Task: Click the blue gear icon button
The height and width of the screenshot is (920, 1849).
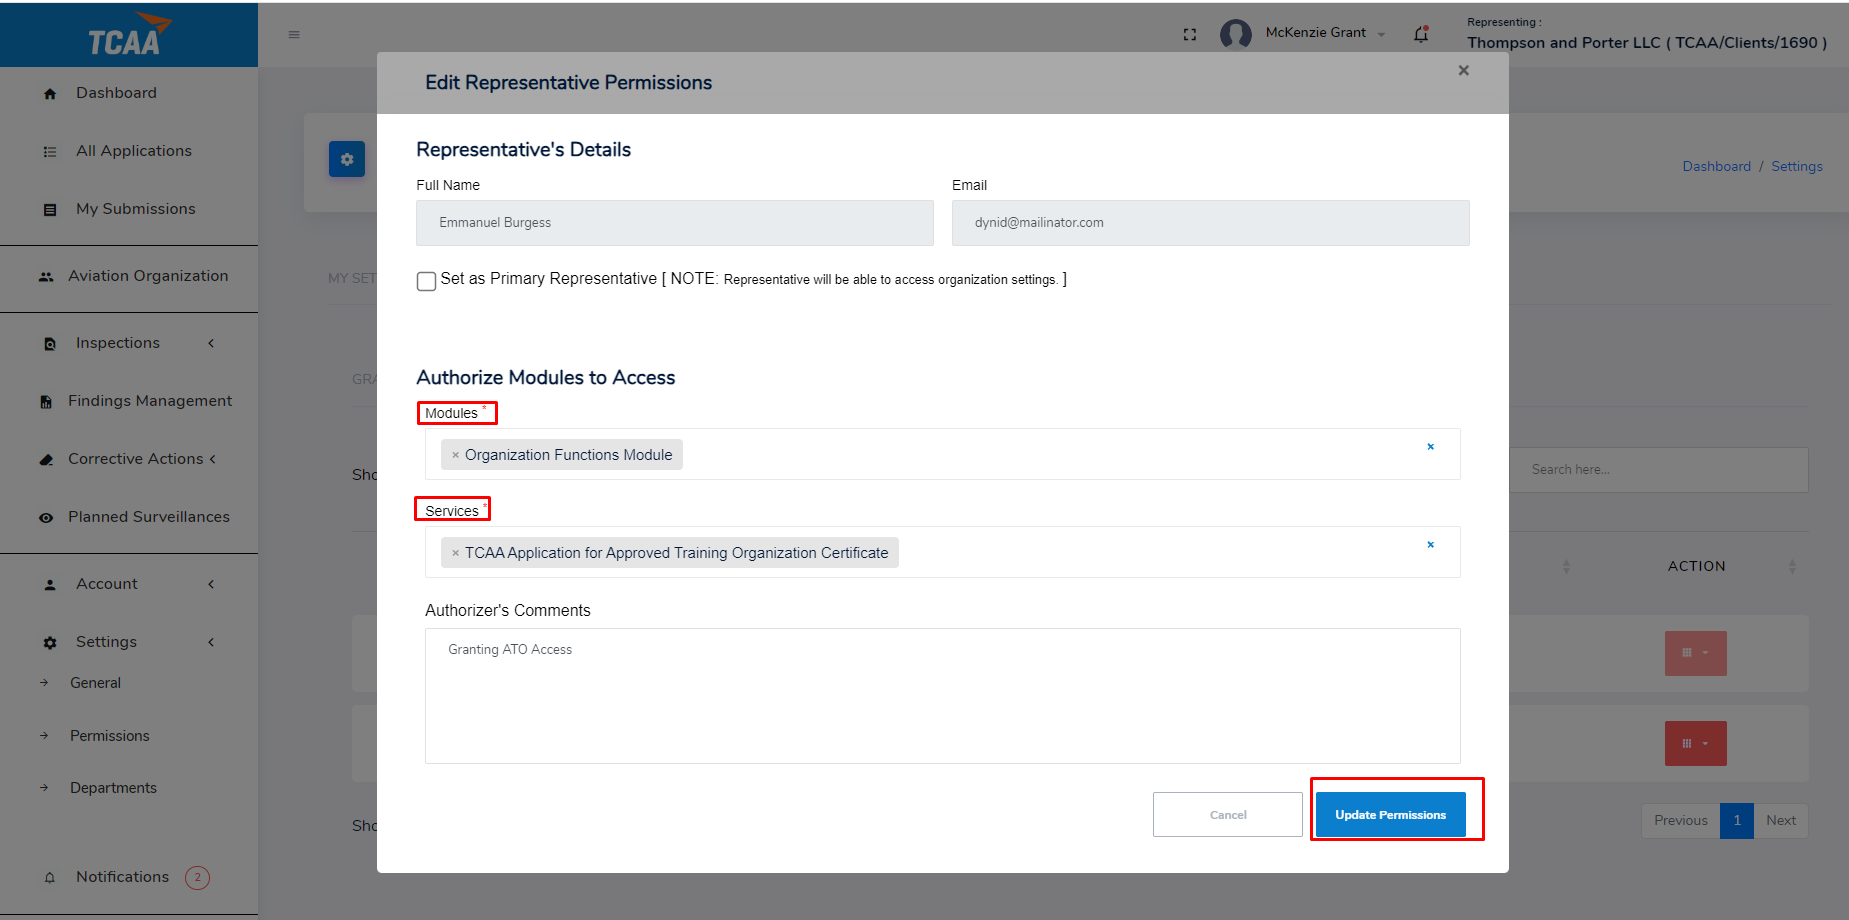Action: point(347,159)
